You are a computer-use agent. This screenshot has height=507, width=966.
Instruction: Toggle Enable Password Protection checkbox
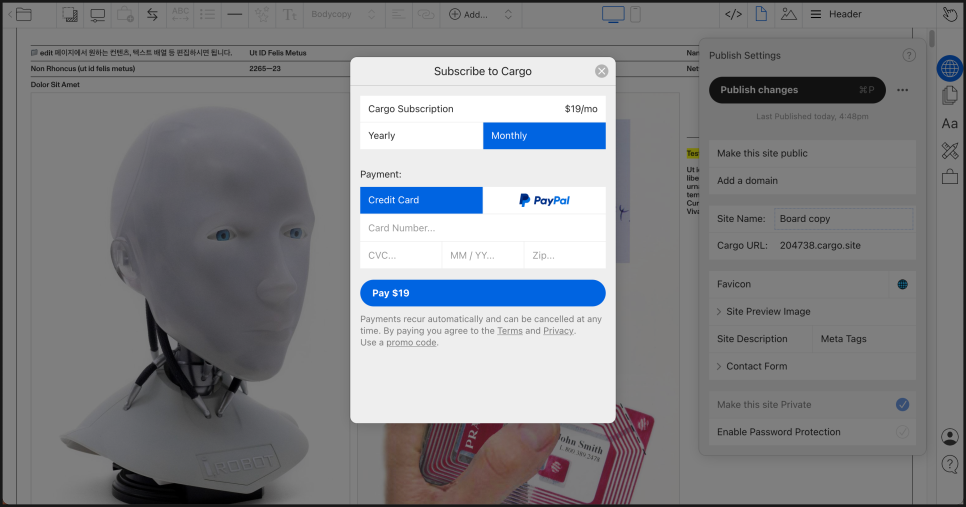click(903, 432)
